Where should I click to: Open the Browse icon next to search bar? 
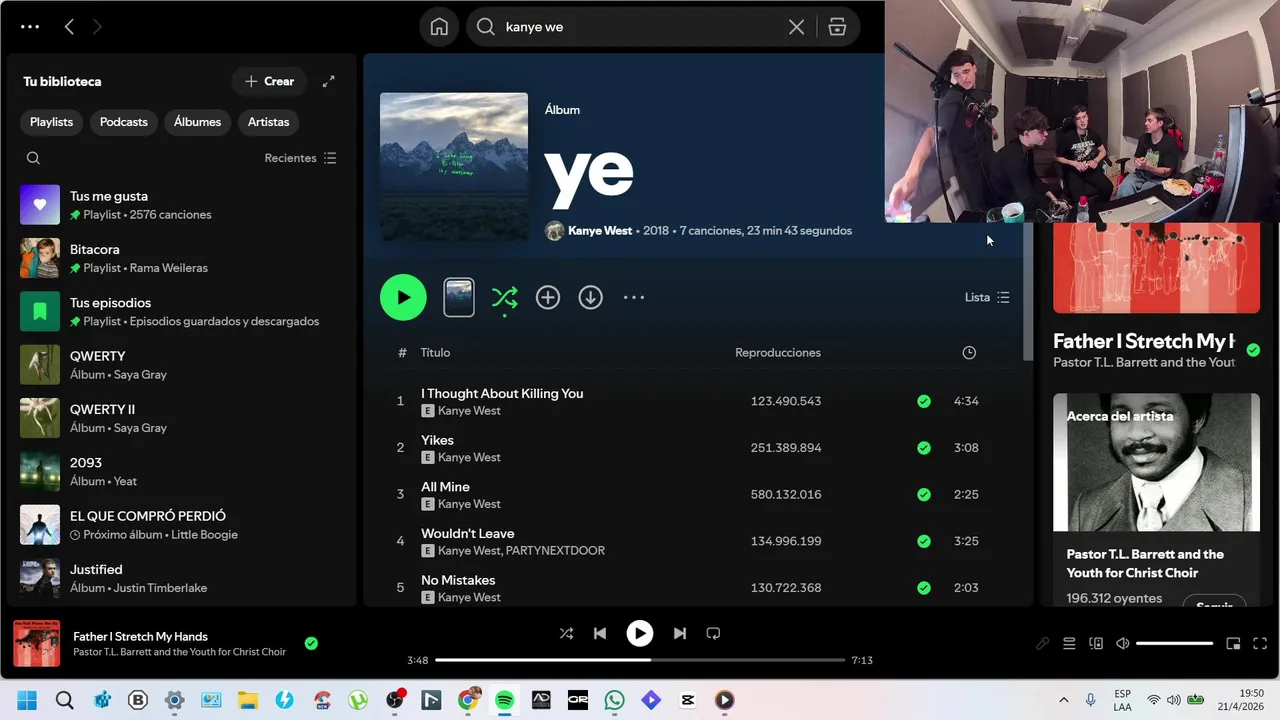point(837,27)
